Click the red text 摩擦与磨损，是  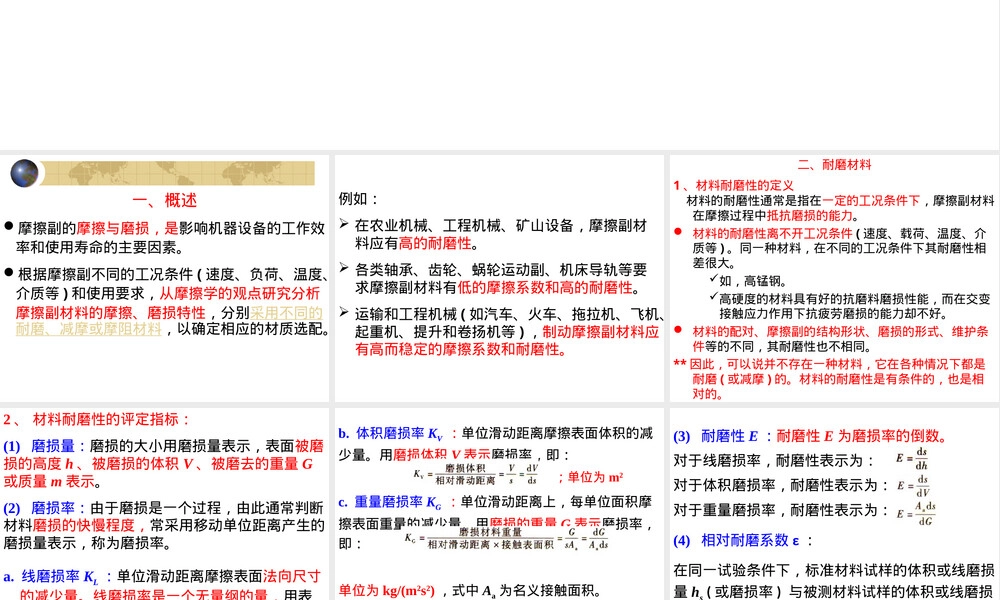click(x=128, y=228)
